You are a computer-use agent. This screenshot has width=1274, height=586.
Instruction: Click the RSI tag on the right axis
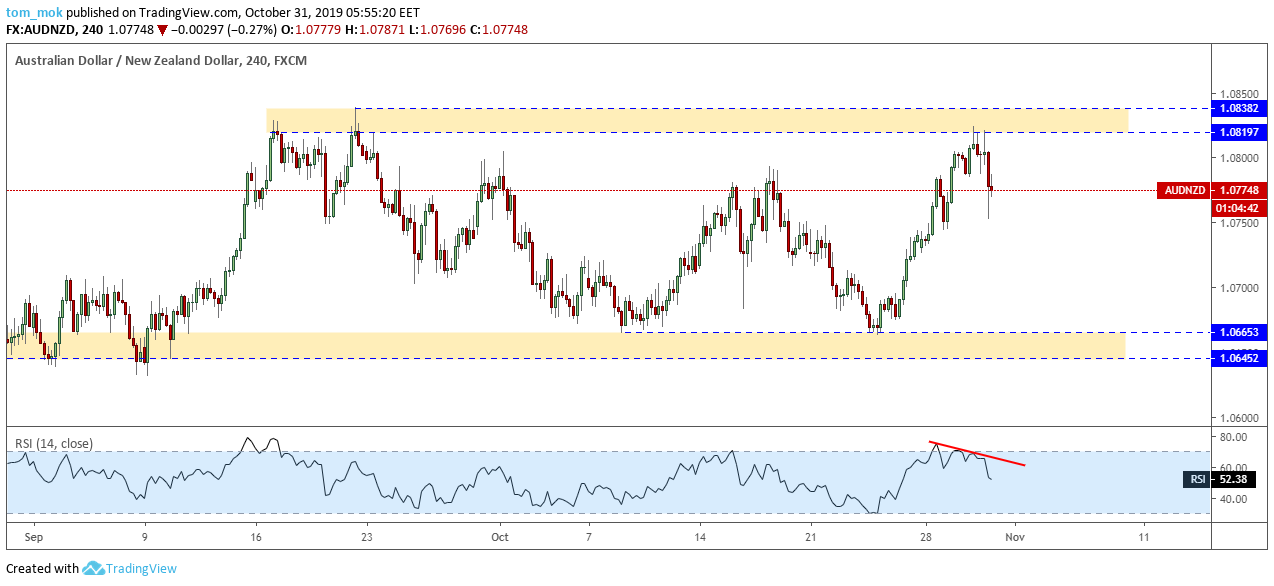(x=1197, y=480)
